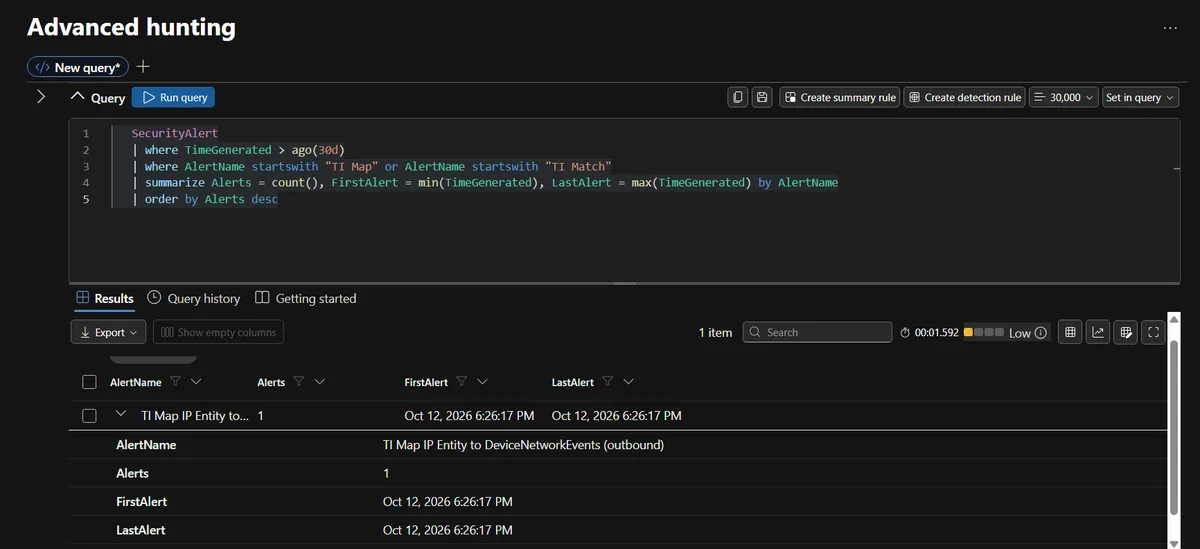The height and width of the screenshot is (549, 1200).
Task: Open the 30,000 result limit dropdown
Action: [x=1062, y=97]
